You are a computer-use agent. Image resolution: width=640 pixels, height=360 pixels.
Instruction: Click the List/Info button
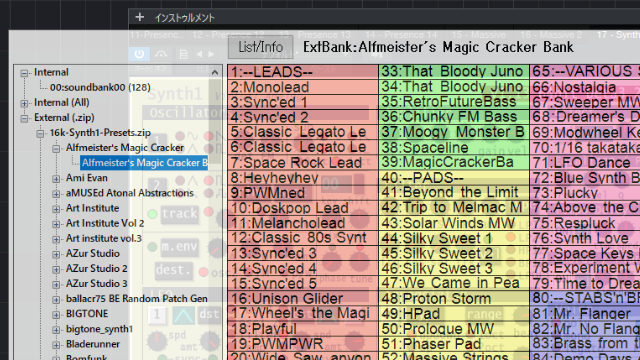click(260, 47)
